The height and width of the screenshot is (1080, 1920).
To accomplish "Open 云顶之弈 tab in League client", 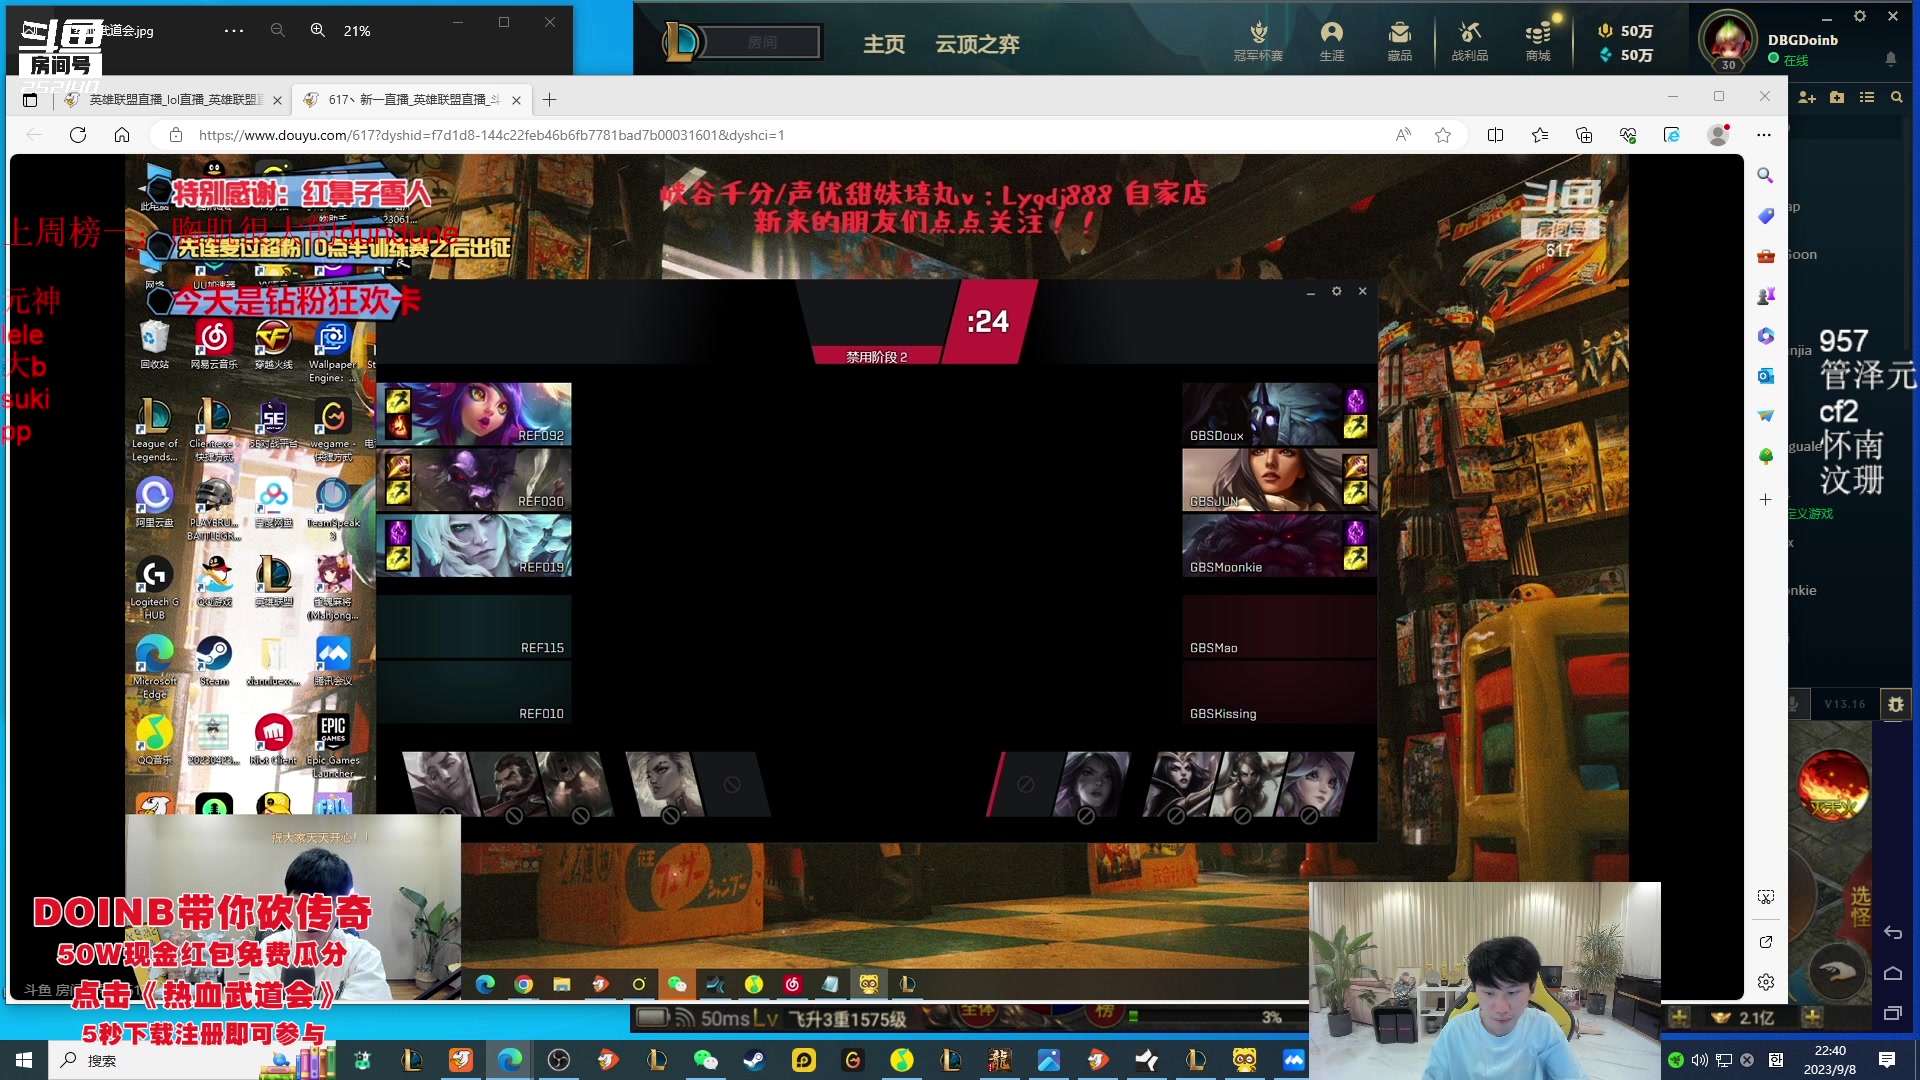I will (977, 44).
